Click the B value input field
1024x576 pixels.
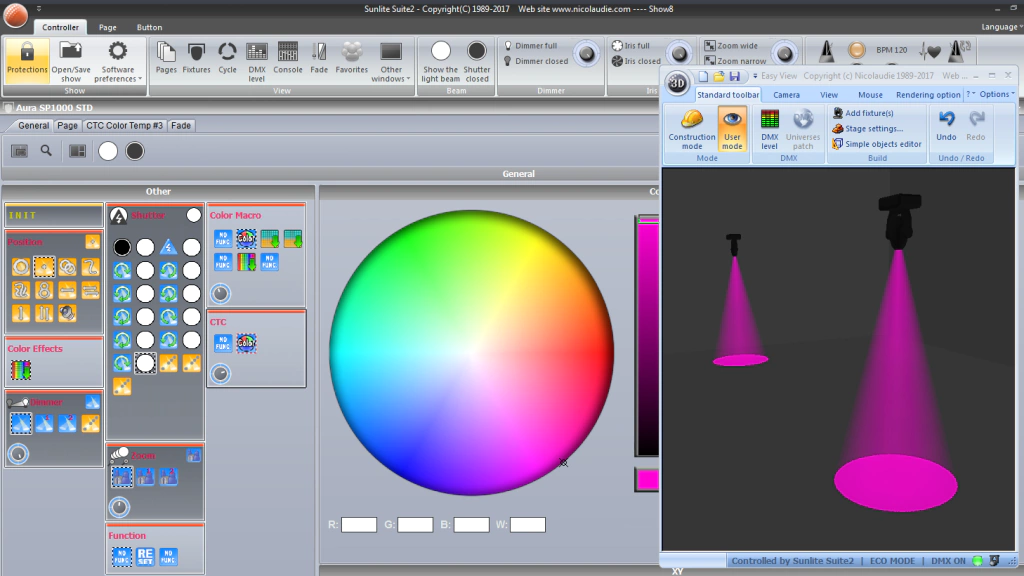coord(472,524)
